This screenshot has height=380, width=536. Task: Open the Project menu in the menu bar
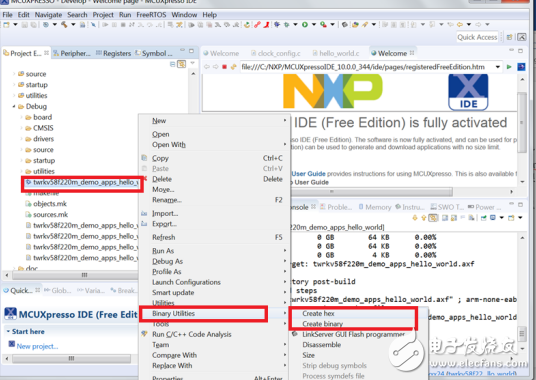click(x=103, y=15)
